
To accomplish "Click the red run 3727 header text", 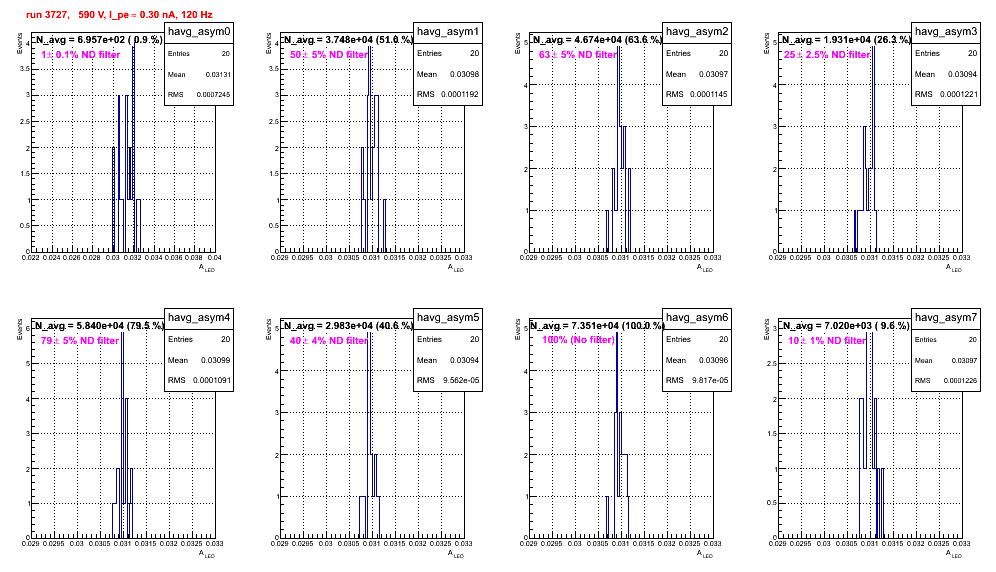I will (119, 14).
